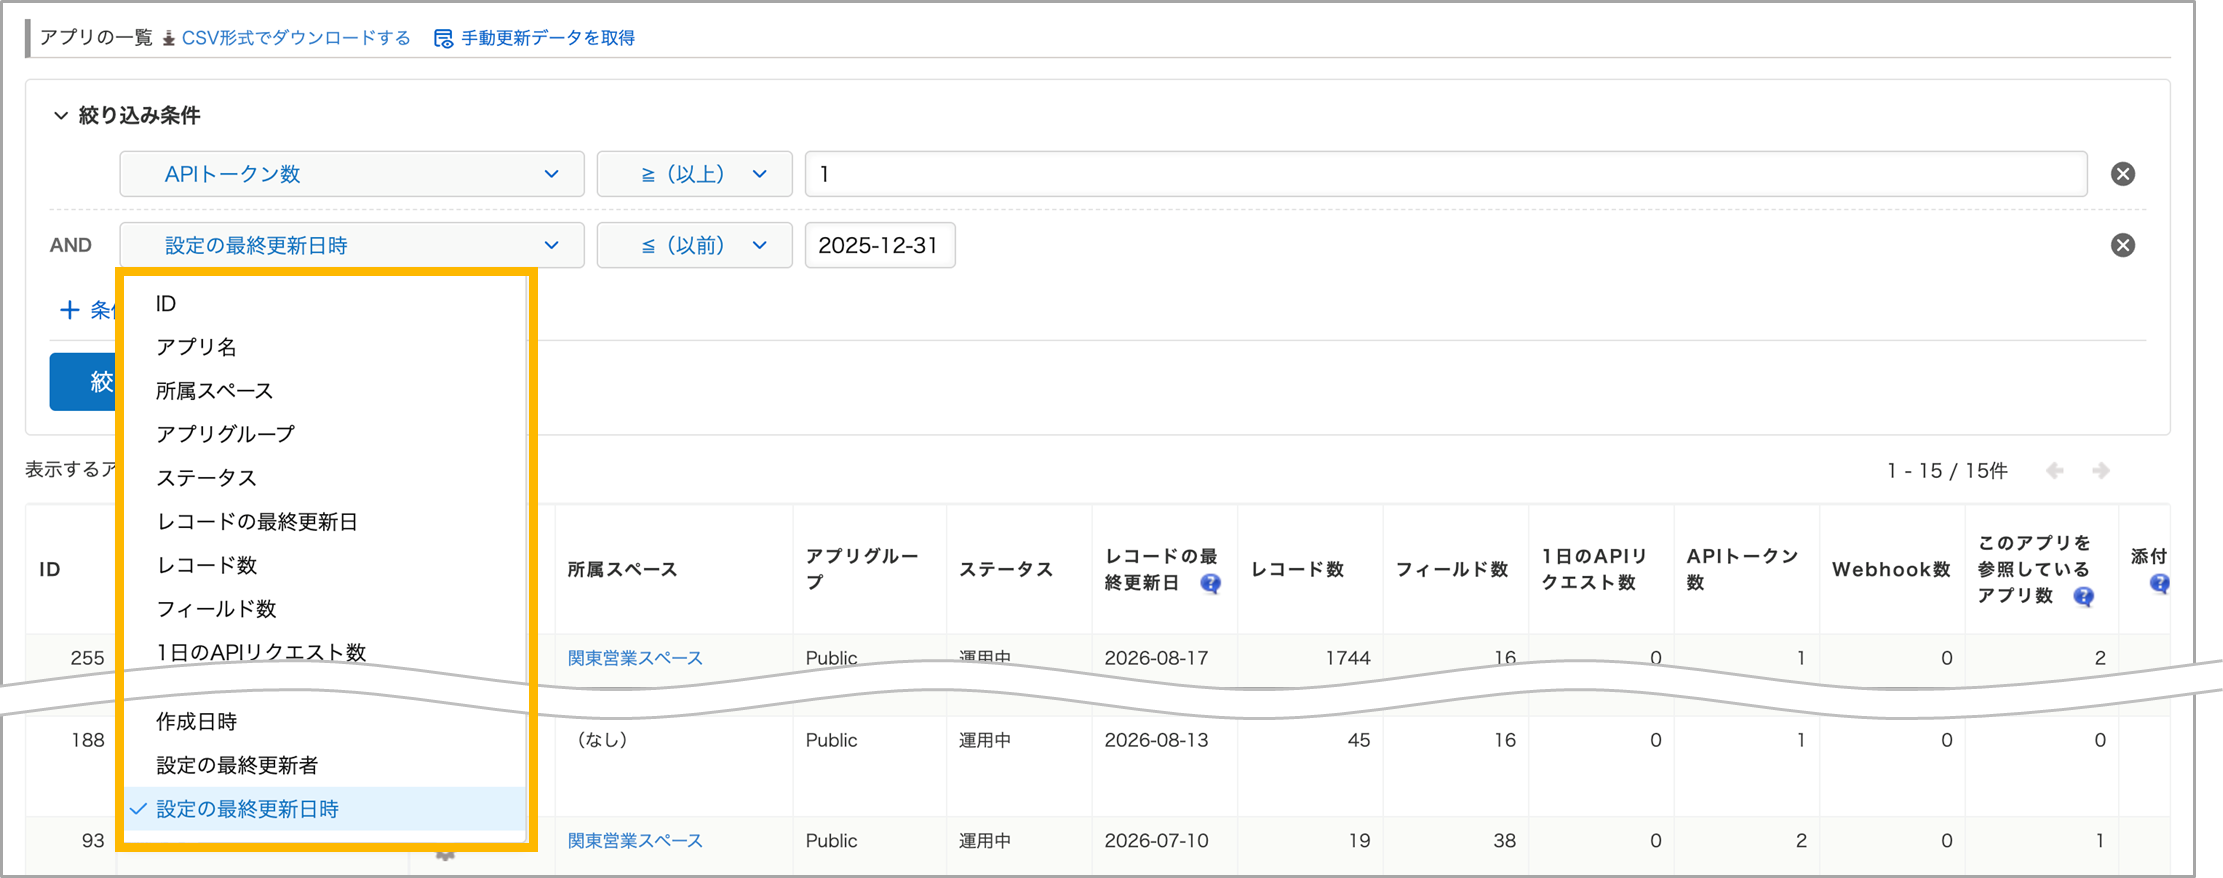Download app list as CSV

[296, 38]
